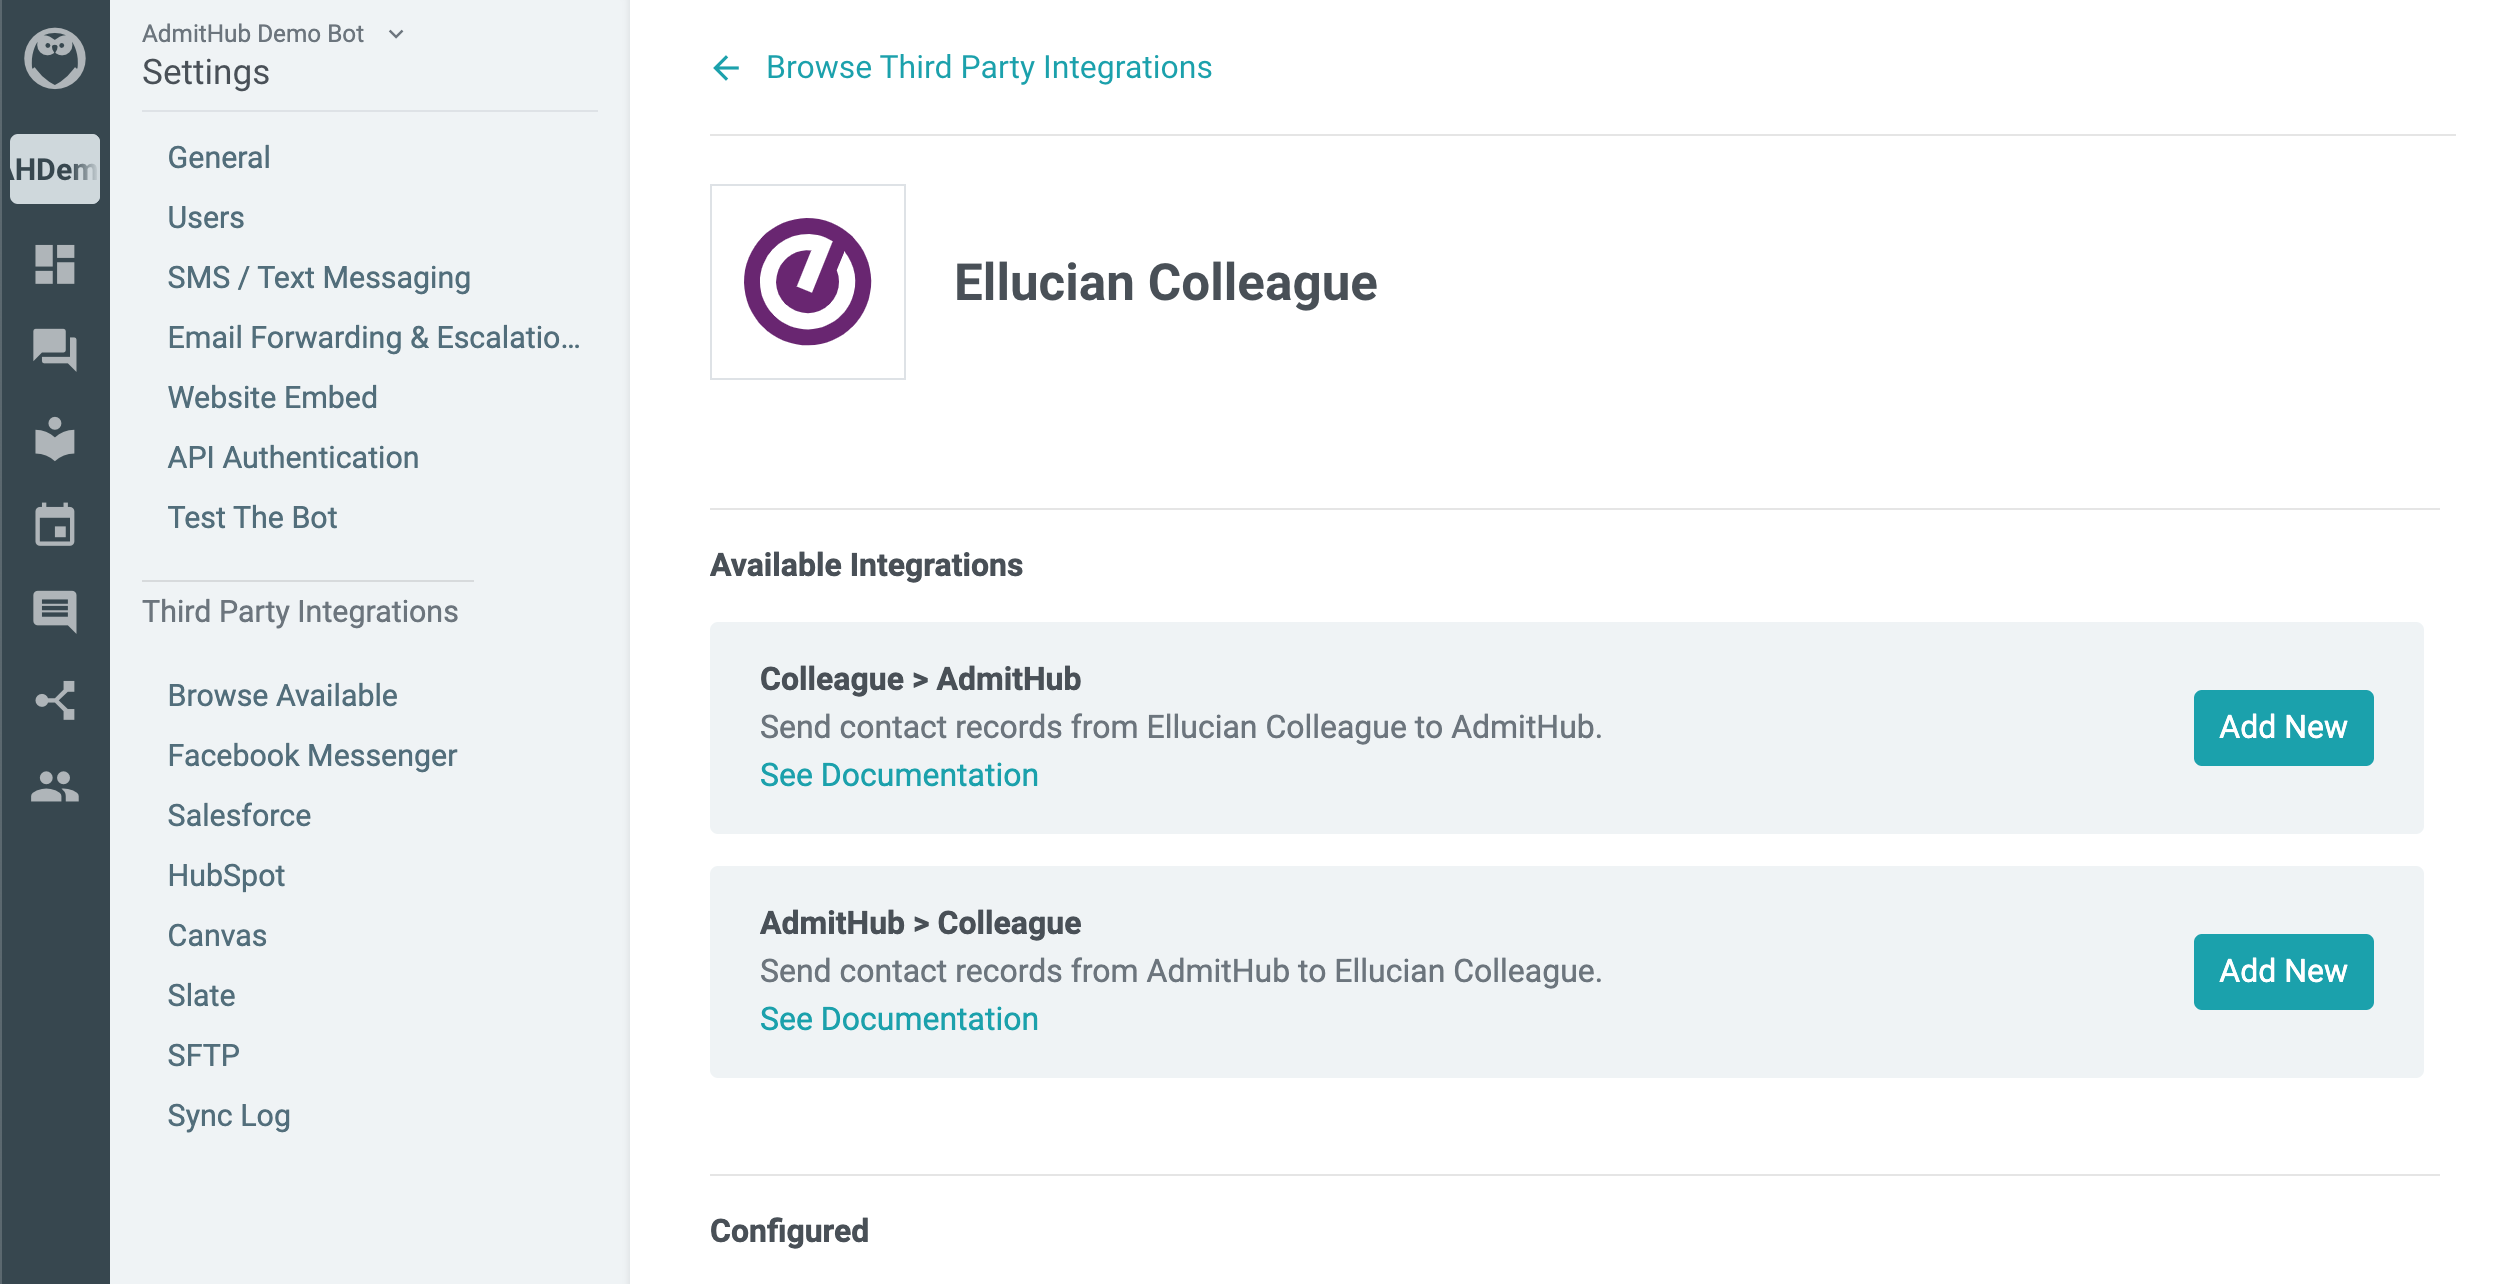Image resolution: width=2500 pixels, height=1284 pixels.
Task: Open the knowledge base reader icon
Action: 55,437
